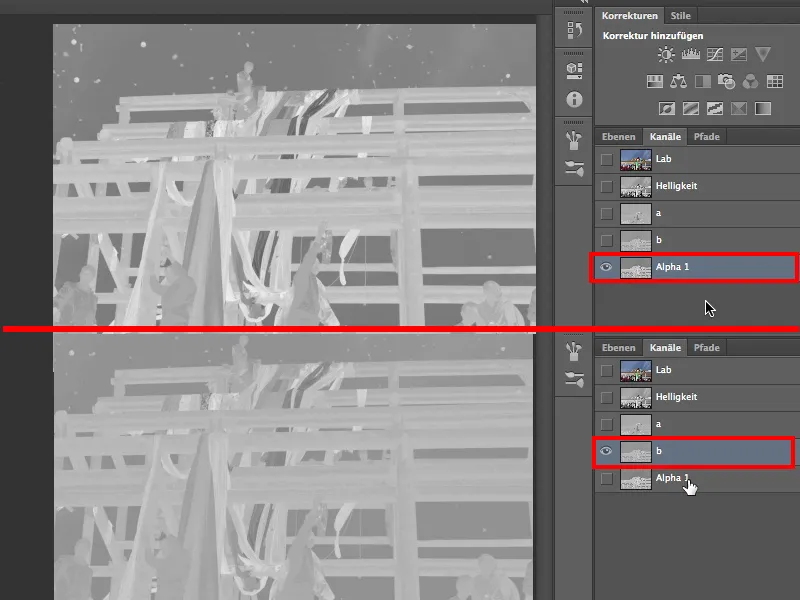Click Alpha 1 thumbnail in upper panel
The height and width of the screenshot is (600, 800).
tap(636, 267)
